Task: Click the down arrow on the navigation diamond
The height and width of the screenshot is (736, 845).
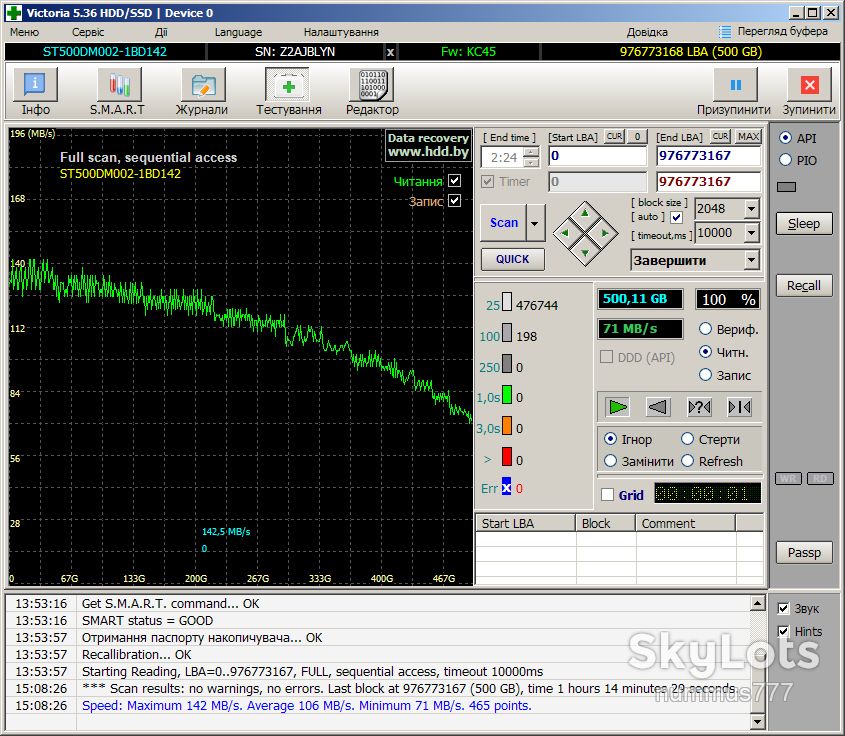Action: coord(585,253)
